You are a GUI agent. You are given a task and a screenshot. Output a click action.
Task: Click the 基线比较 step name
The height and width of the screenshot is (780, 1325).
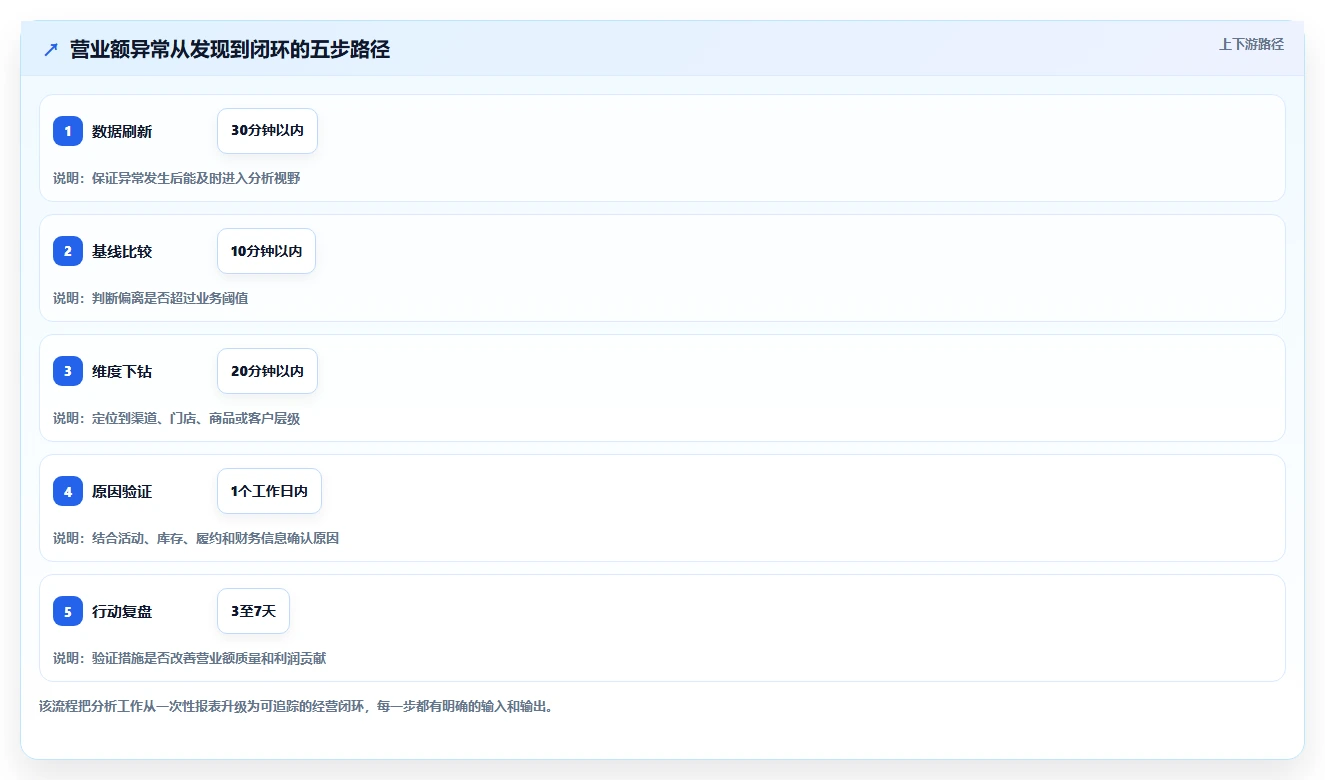point(122,251)
